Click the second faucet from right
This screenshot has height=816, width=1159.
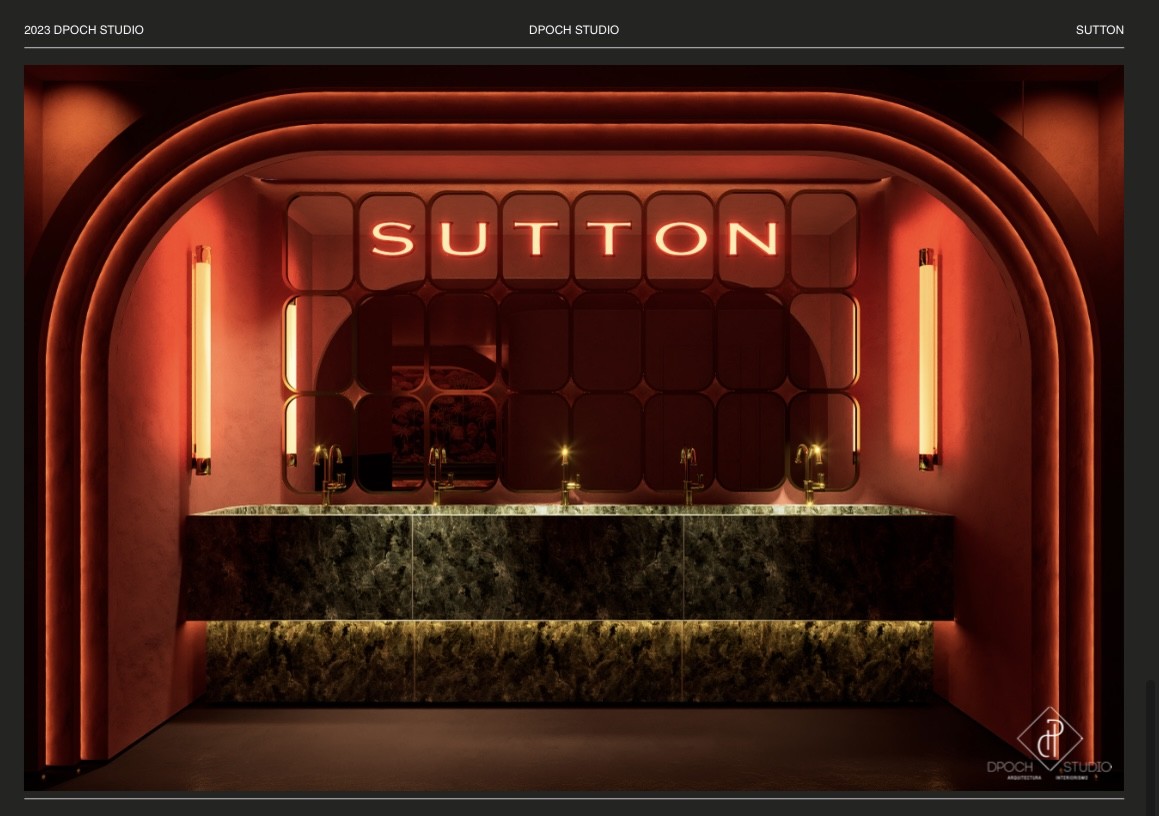[689, 473]
